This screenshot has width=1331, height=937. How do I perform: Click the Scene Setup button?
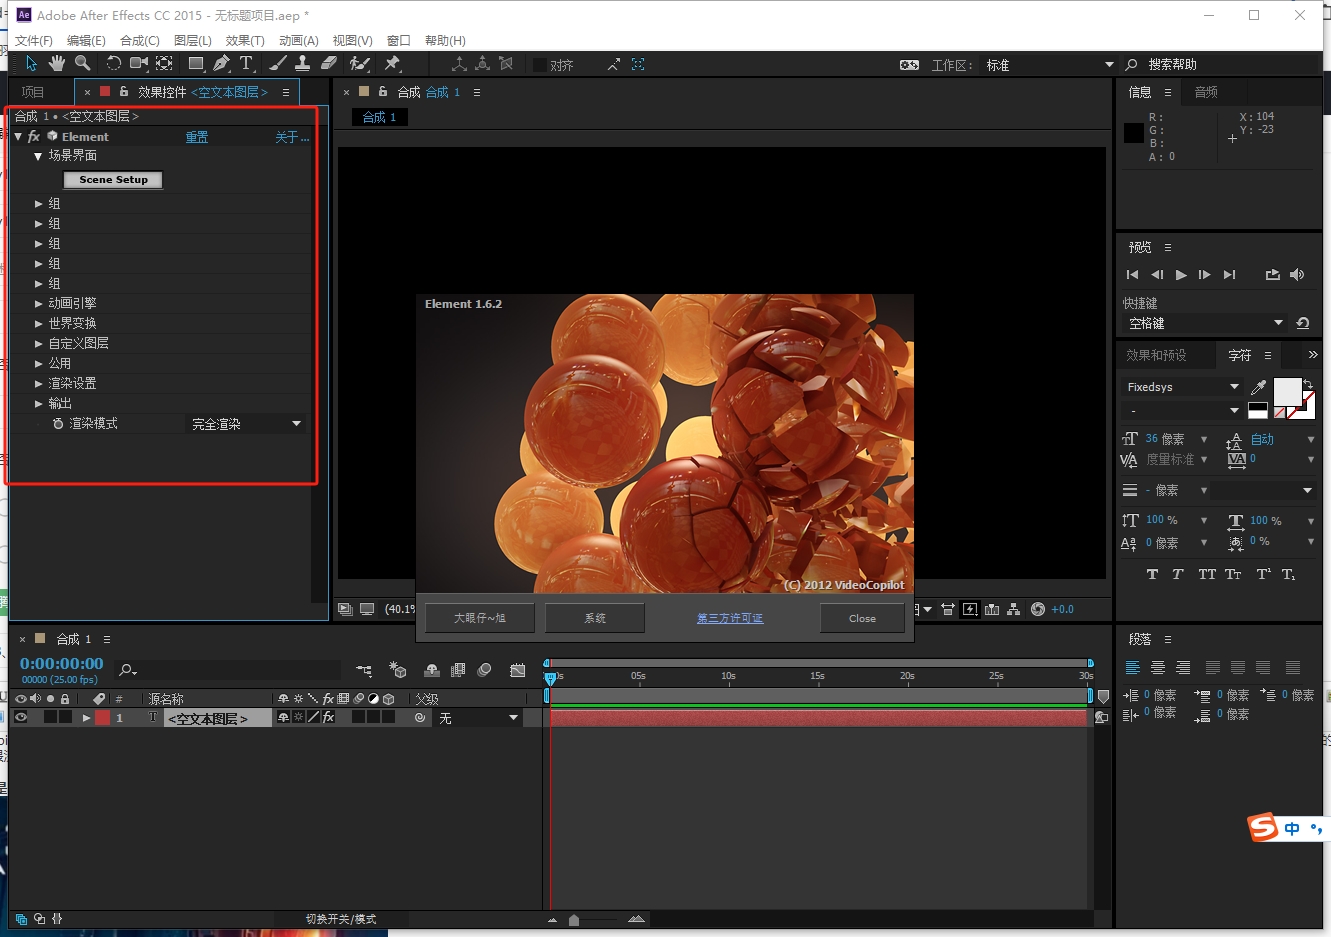(x=113, y=180)
